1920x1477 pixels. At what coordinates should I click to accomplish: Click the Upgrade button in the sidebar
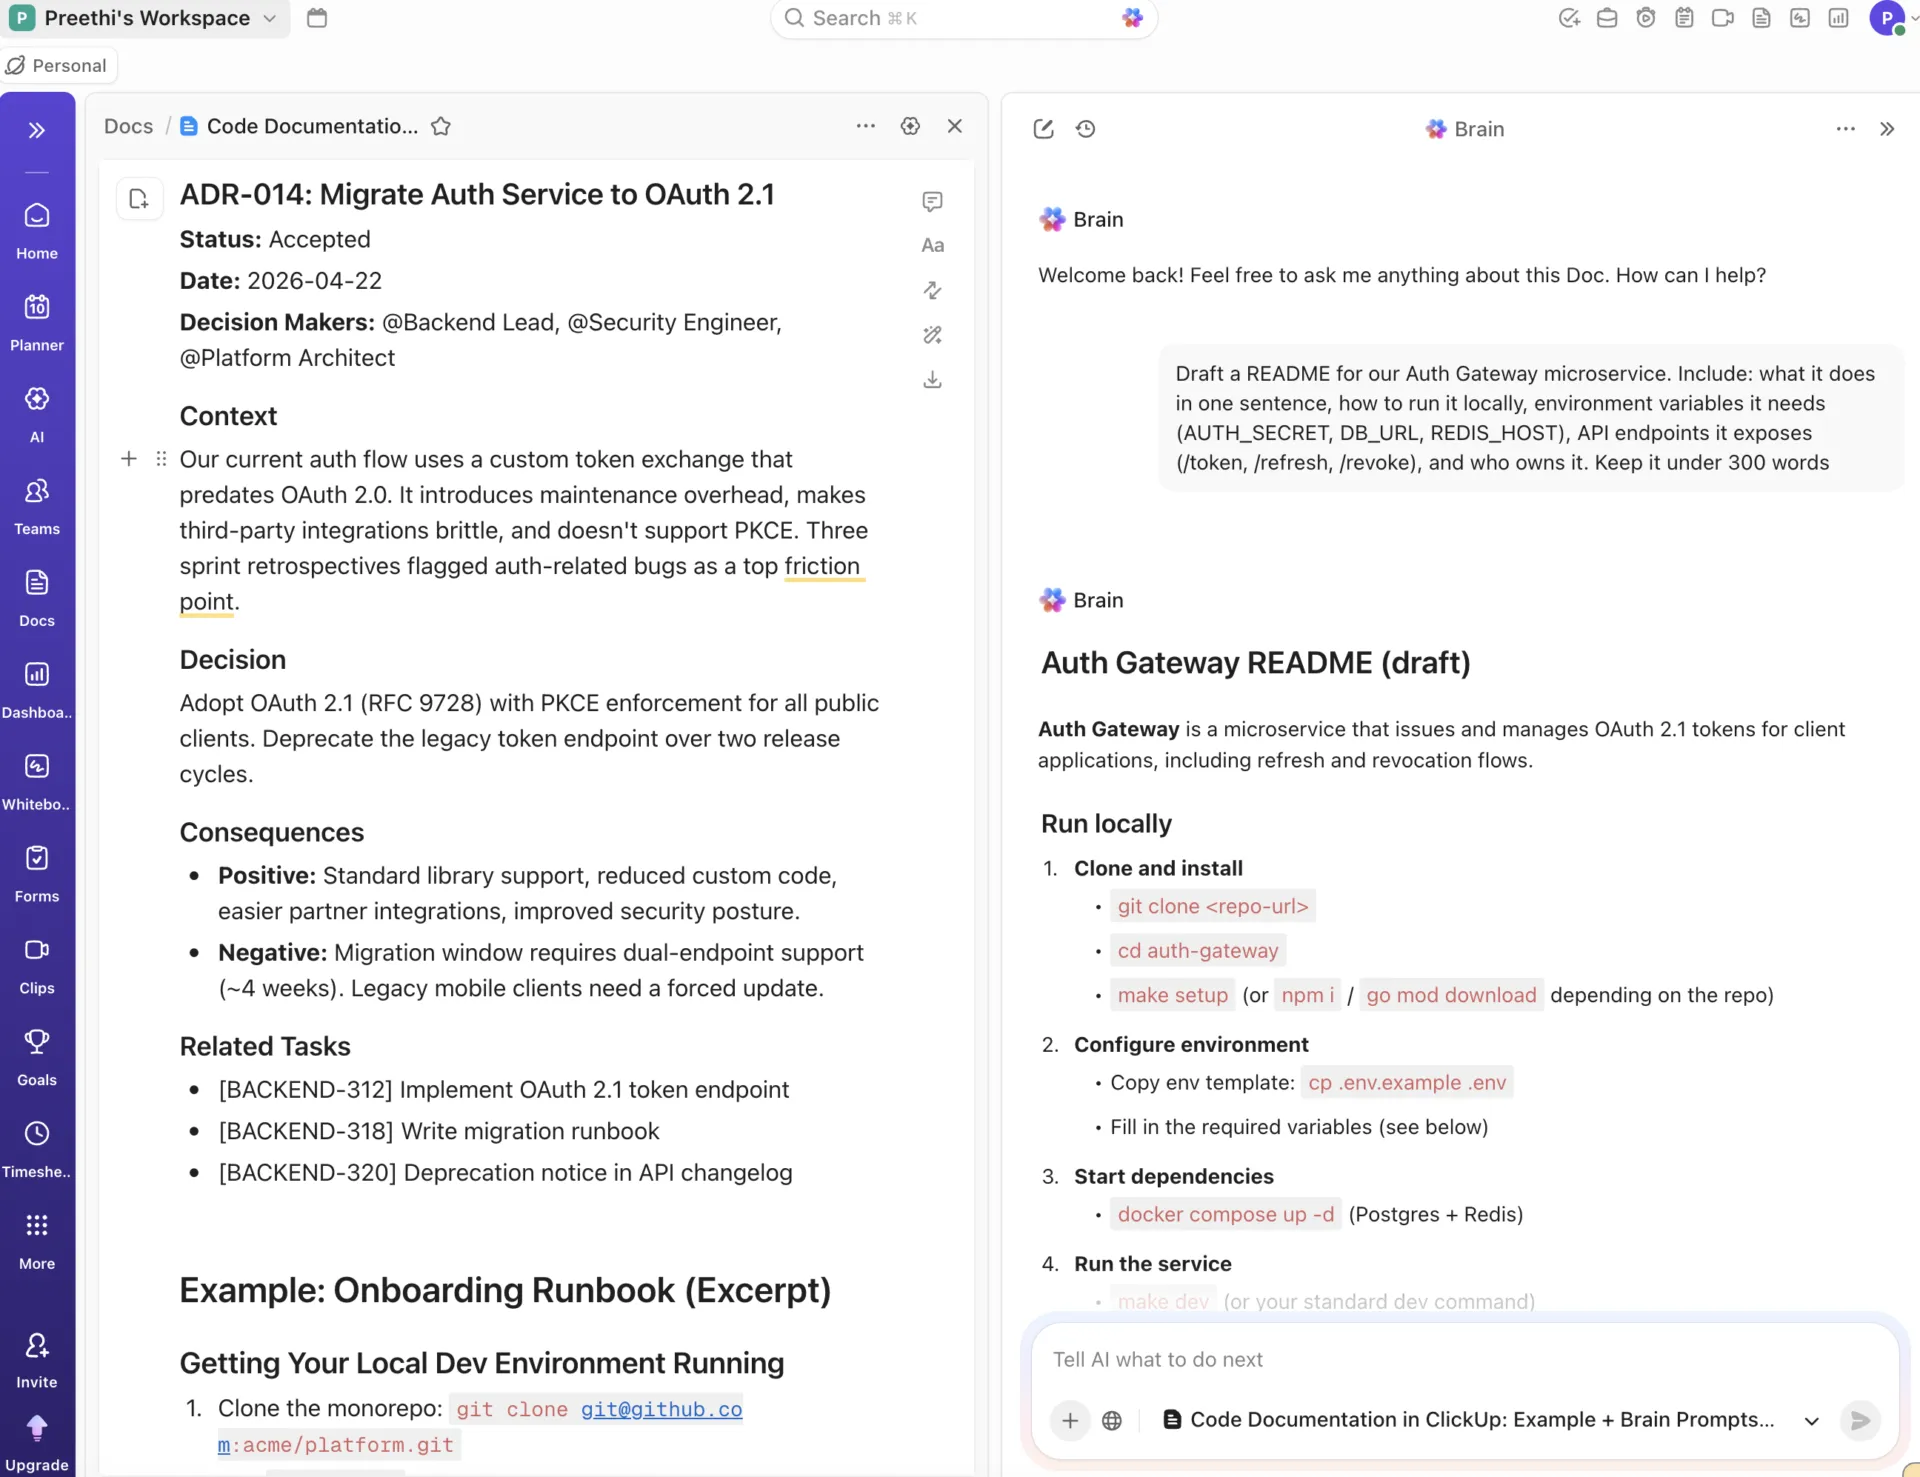click(37, 1444)
